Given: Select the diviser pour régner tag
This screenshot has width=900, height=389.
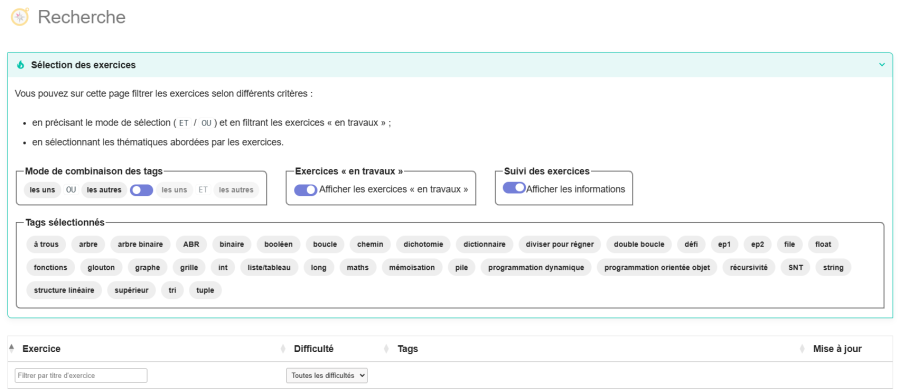Looking at the screenshot, I should coord(560,244).
